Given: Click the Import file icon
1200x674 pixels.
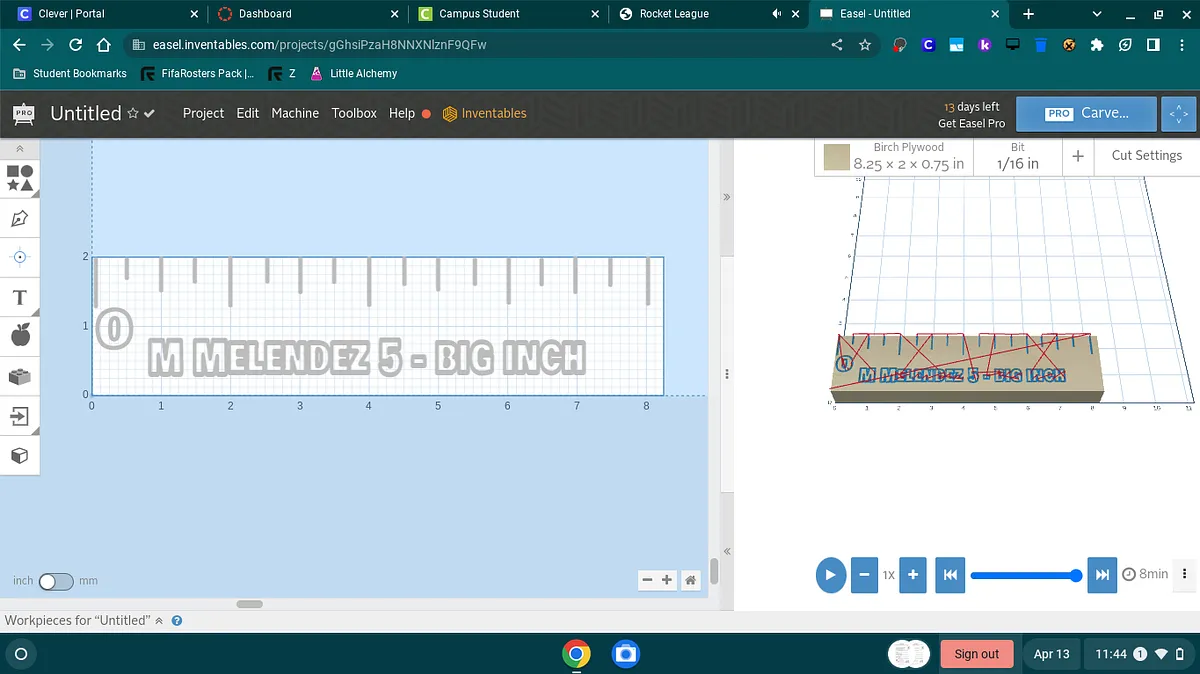Looking at the screenshot, I should [x=20, y=416].
